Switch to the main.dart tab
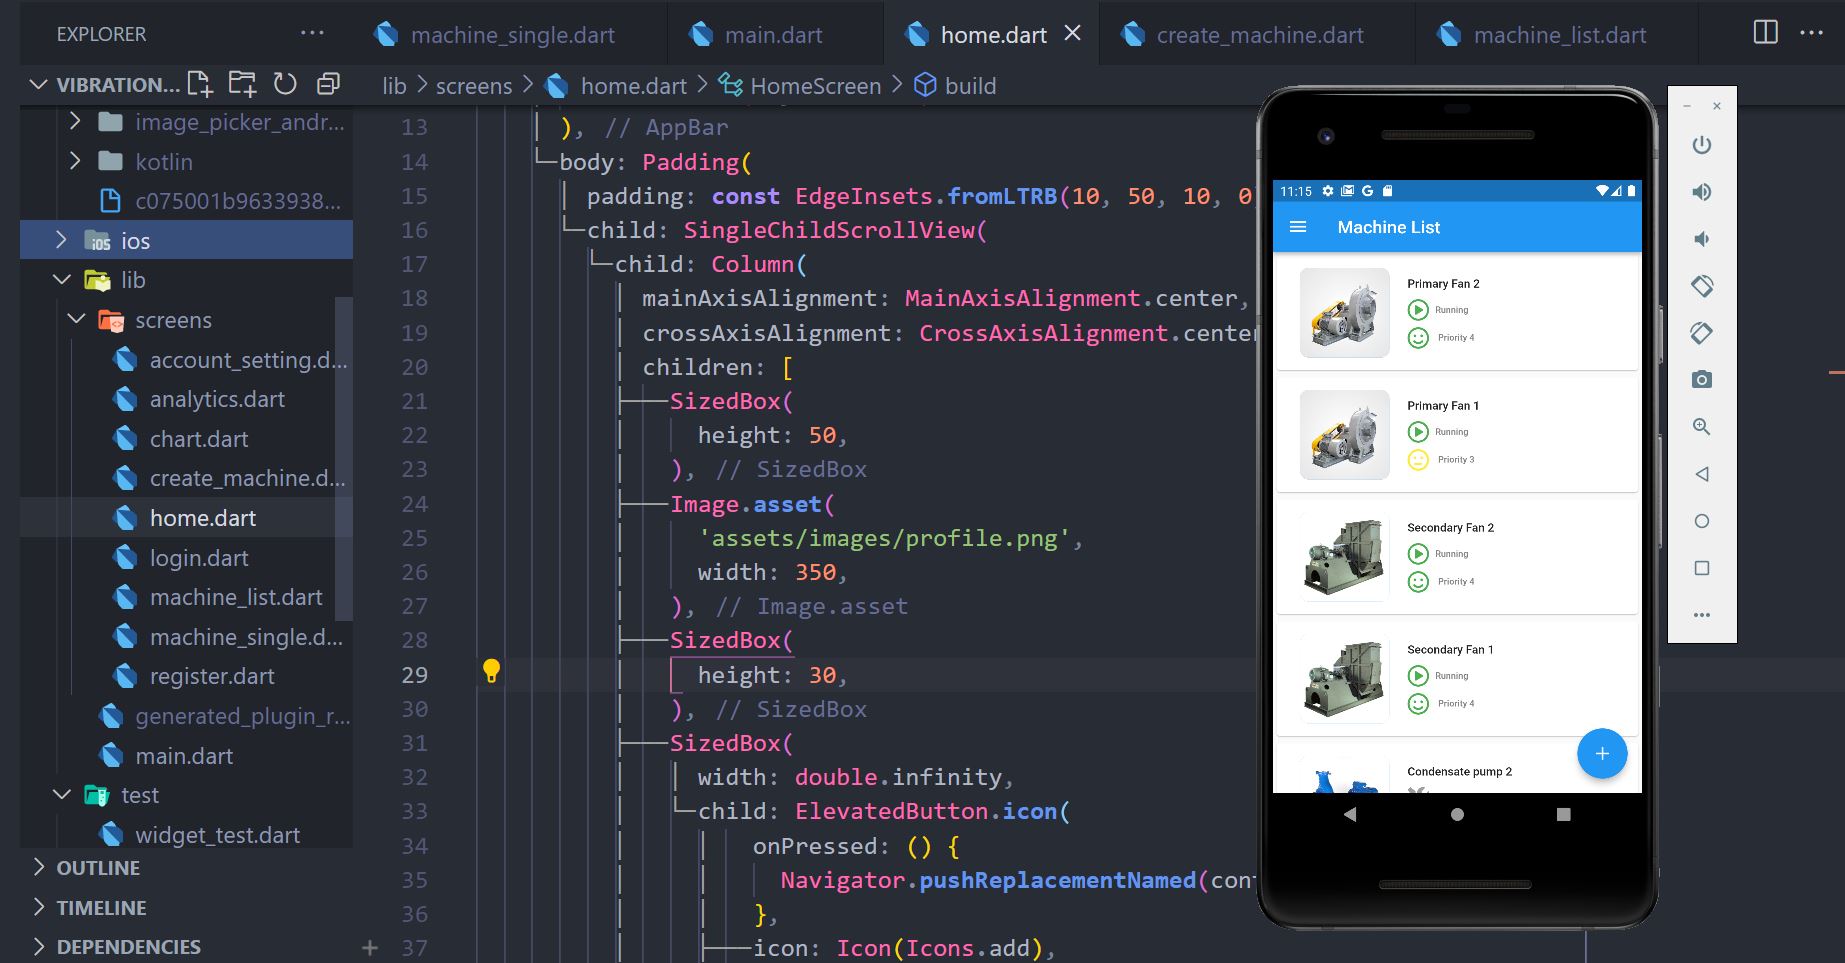 tap(774, 34)
